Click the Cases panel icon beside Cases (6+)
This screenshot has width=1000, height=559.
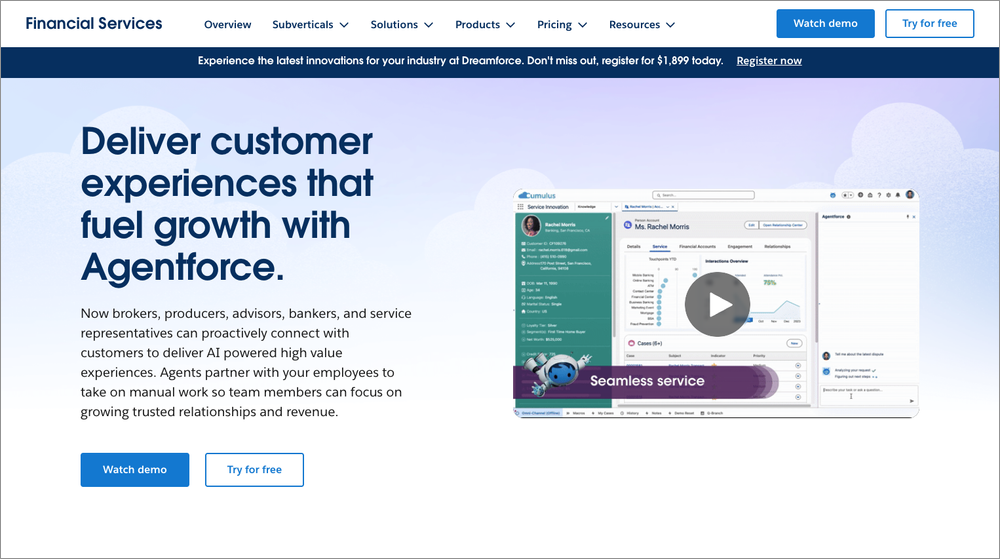631,343
